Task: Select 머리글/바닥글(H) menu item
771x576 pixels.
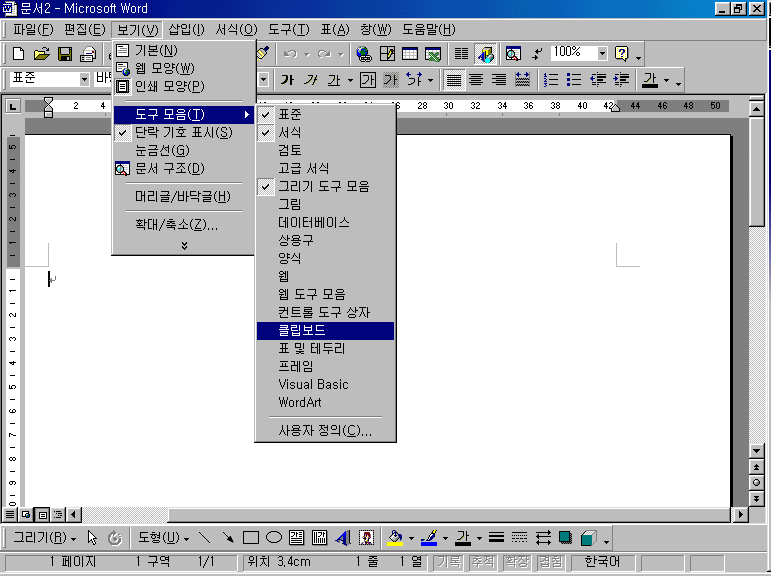Action: (183, 197)
